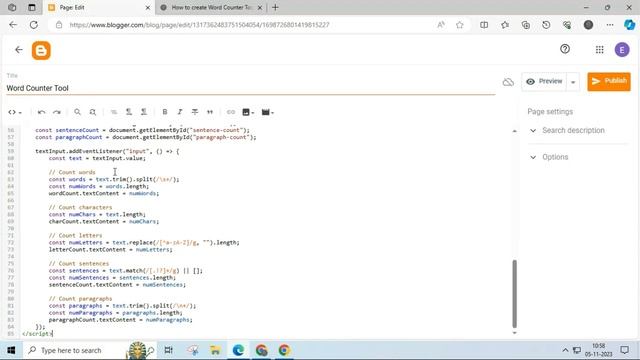Click the code editor vertical scrollbar thumb
The image size is (640, 360).
514,293
